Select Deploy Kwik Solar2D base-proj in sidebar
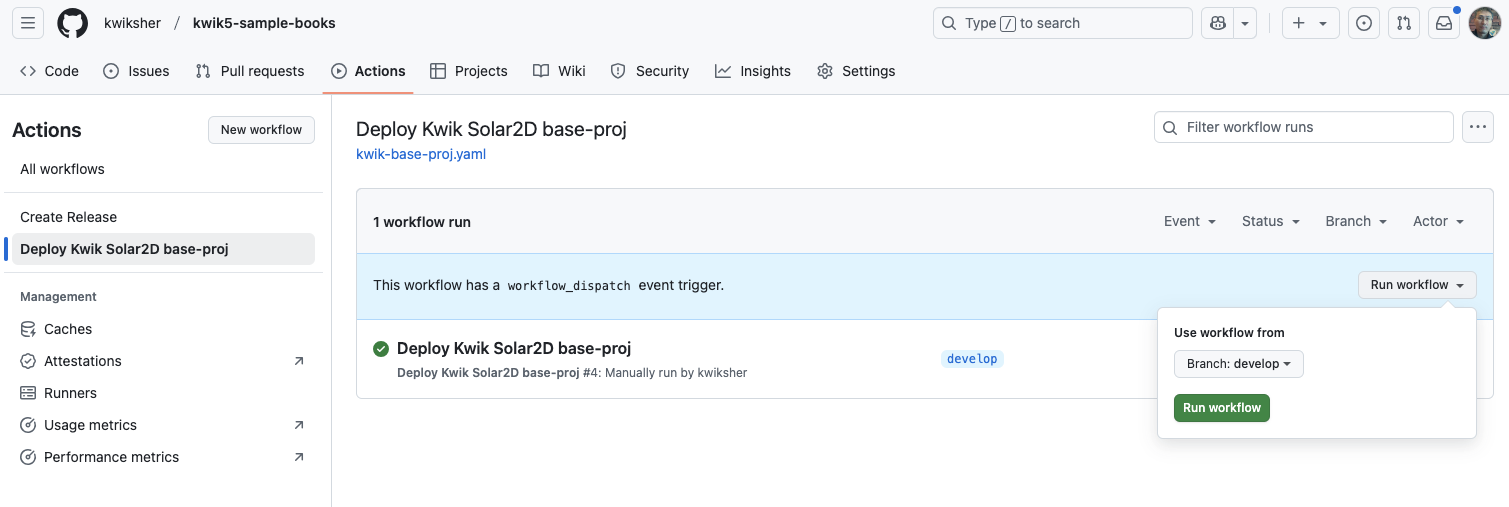 163,249
